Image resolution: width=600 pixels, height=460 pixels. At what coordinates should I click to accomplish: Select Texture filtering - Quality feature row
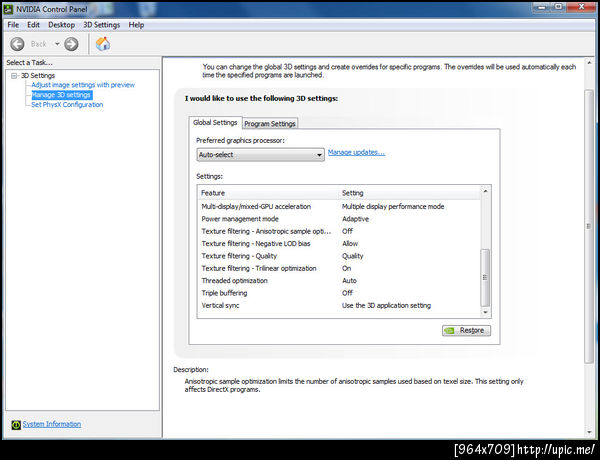[x=339, y=256]
